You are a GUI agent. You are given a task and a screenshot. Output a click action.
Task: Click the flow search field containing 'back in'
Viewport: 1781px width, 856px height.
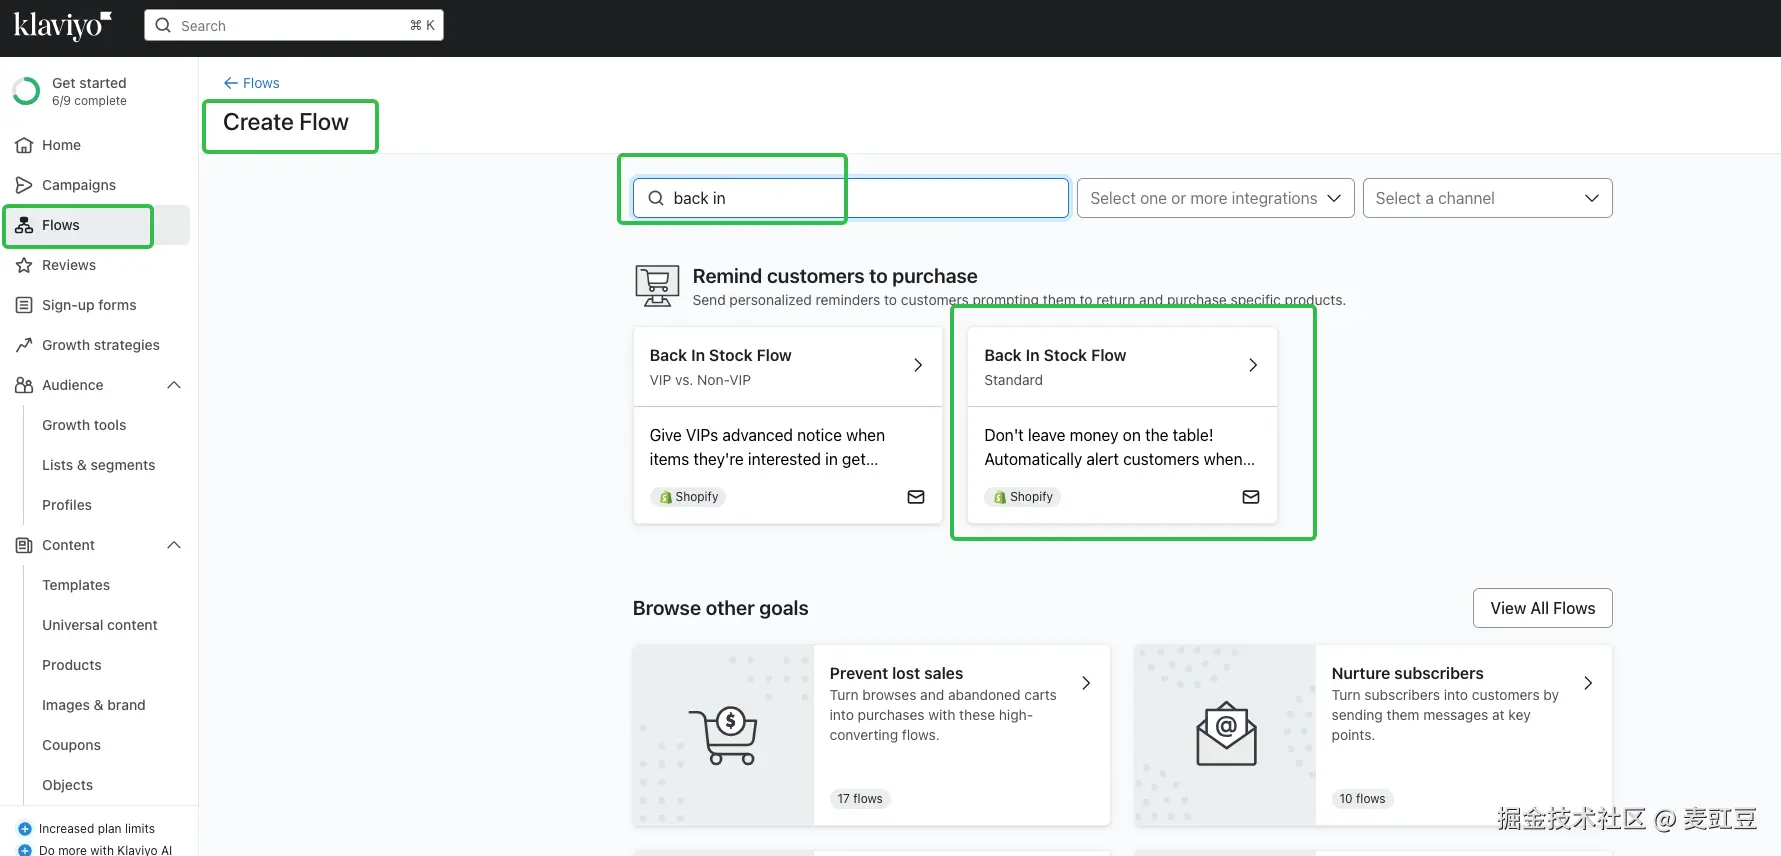850,199
